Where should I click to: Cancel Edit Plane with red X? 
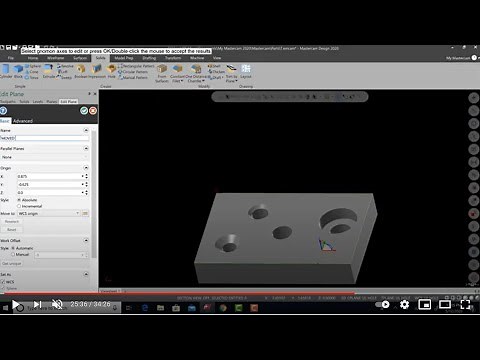coord(93,111)
